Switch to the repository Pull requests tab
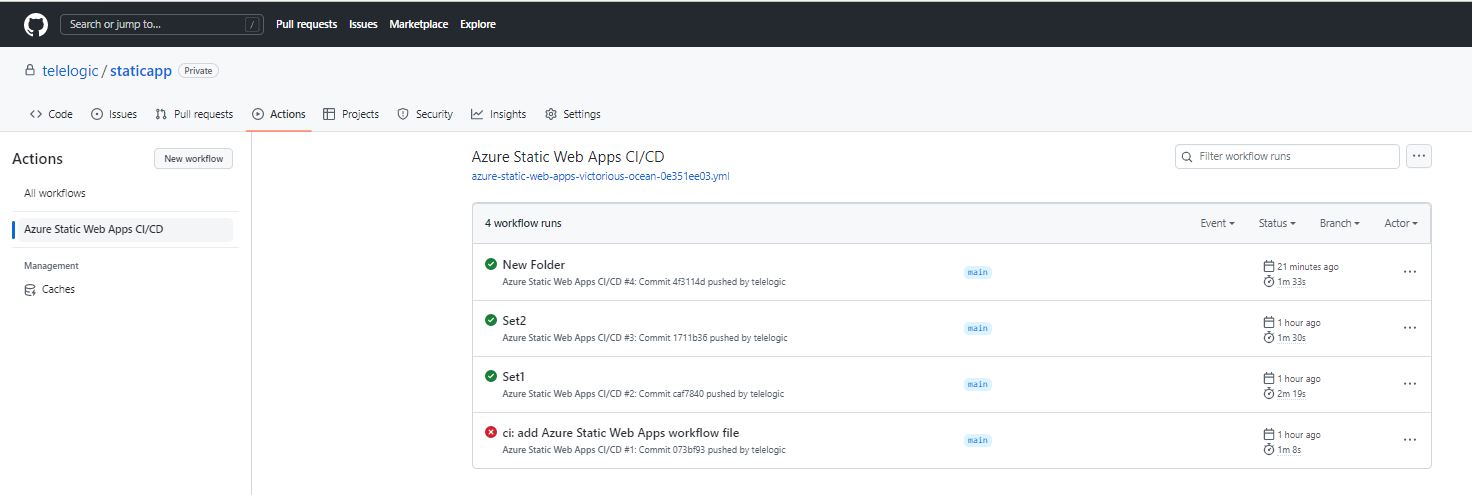The image size is (1472, 495). pos(194,114)
